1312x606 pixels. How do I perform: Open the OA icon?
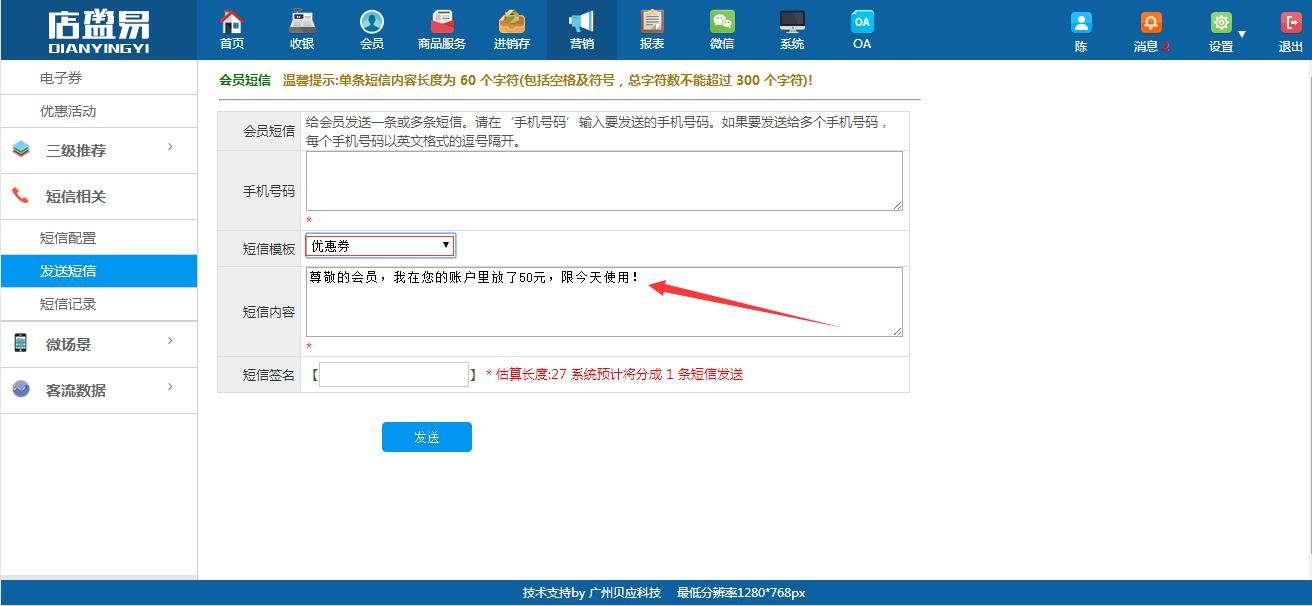[x=862, y=21]
